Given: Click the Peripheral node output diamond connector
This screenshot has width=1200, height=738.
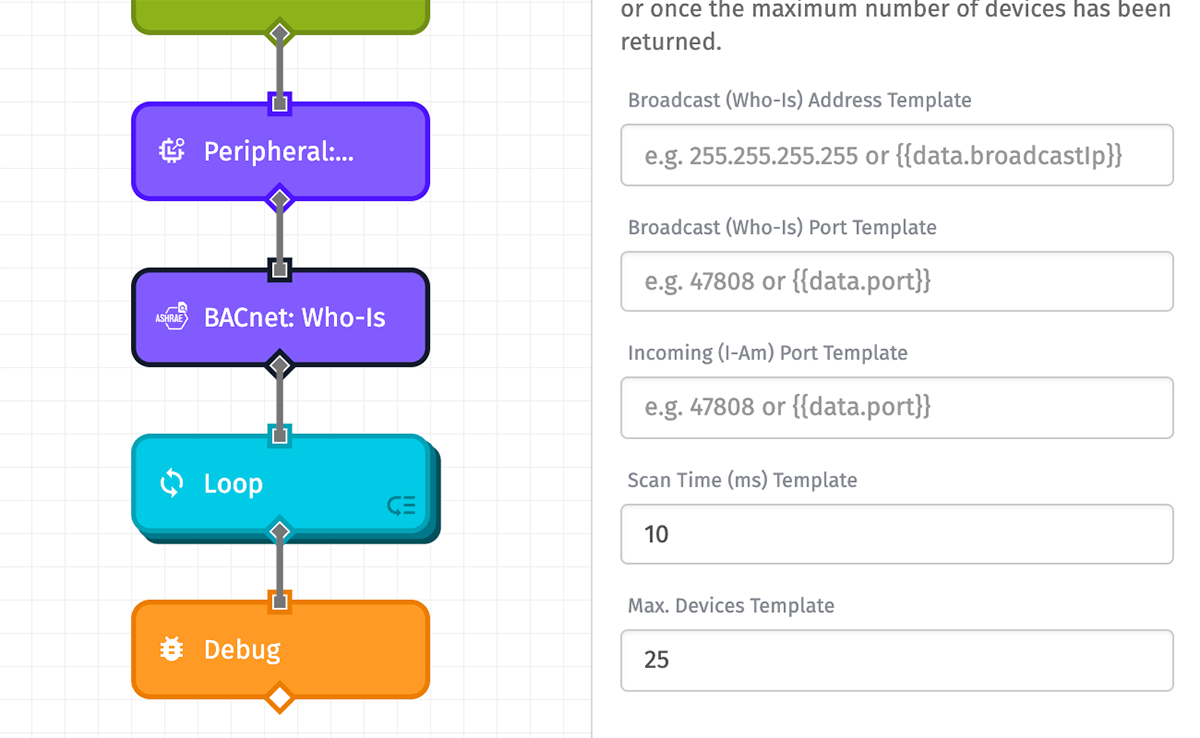Looking at the screenshot, I should click(280, 198).
